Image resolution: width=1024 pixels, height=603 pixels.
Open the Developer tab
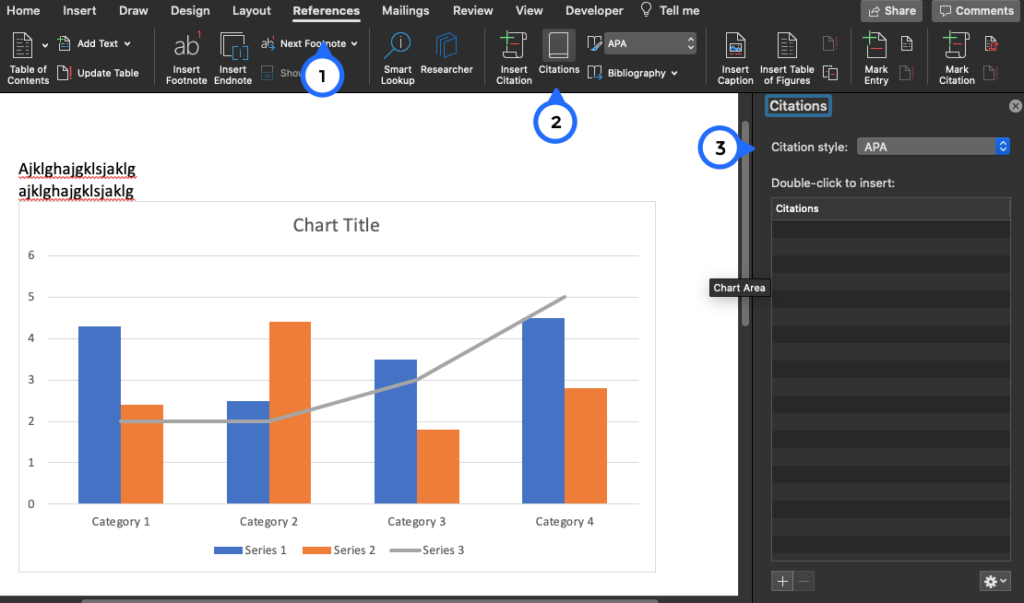[594, 10]
